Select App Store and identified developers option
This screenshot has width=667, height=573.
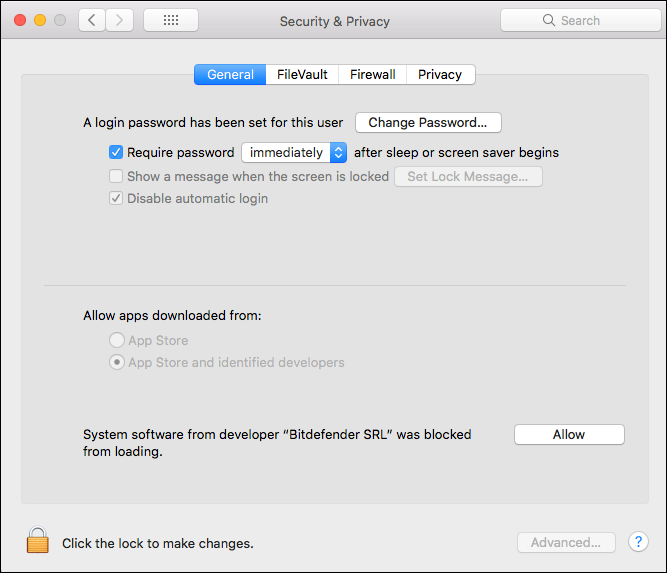pyautogui.click(x=117, y=362)
